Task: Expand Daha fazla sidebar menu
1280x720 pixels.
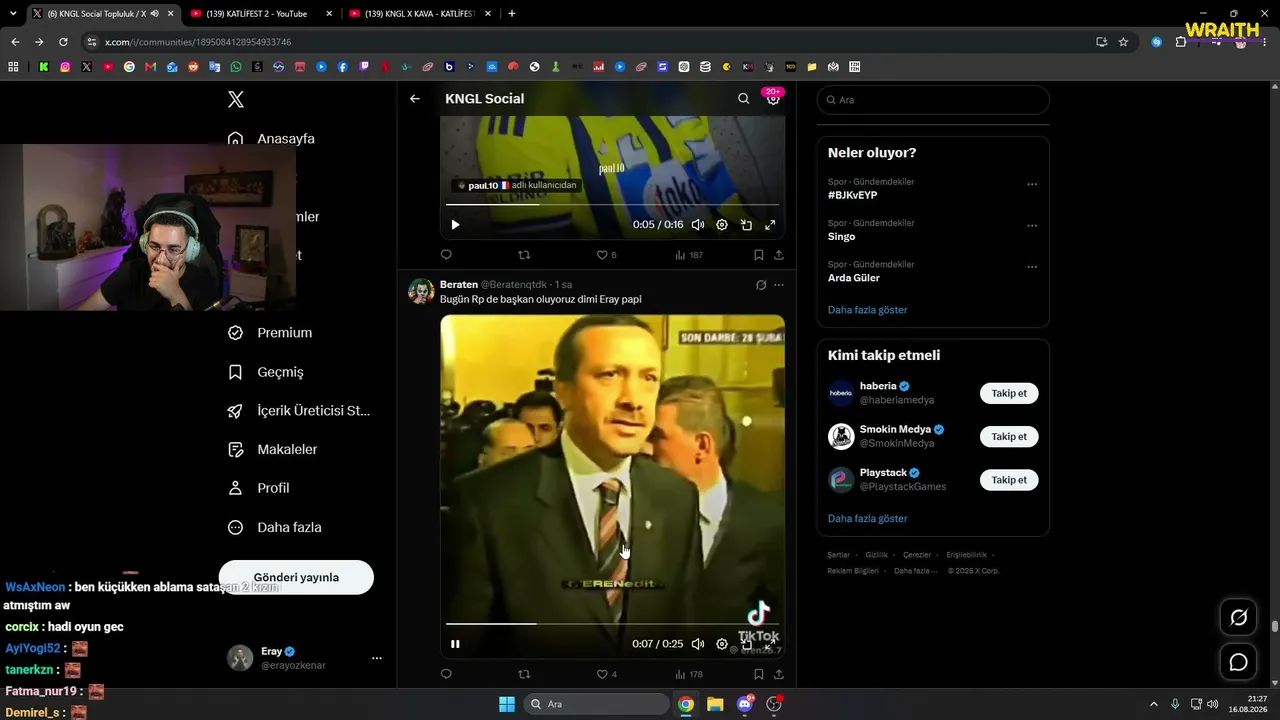Action: 275,527
